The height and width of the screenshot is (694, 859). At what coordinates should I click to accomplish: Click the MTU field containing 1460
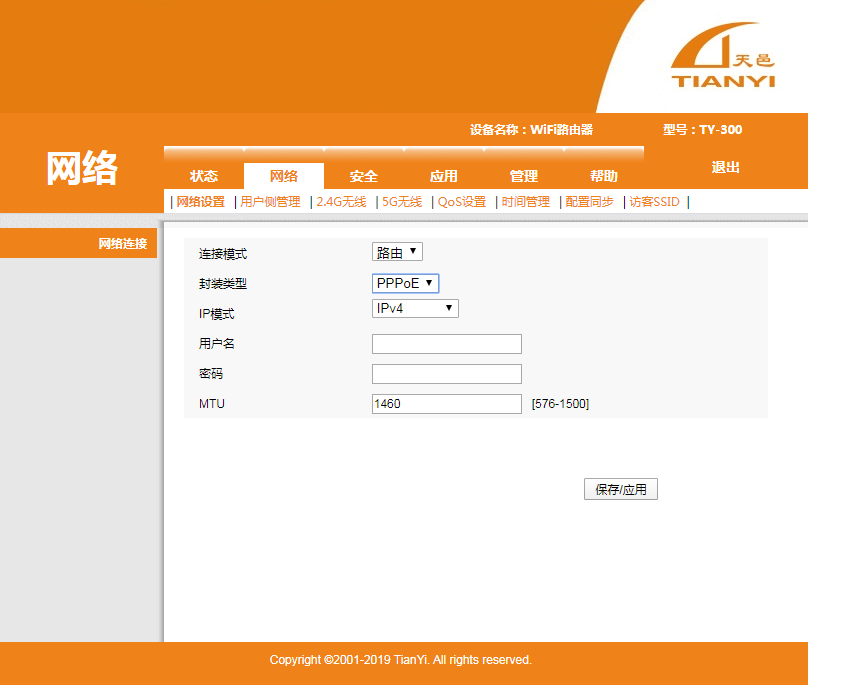446,404
